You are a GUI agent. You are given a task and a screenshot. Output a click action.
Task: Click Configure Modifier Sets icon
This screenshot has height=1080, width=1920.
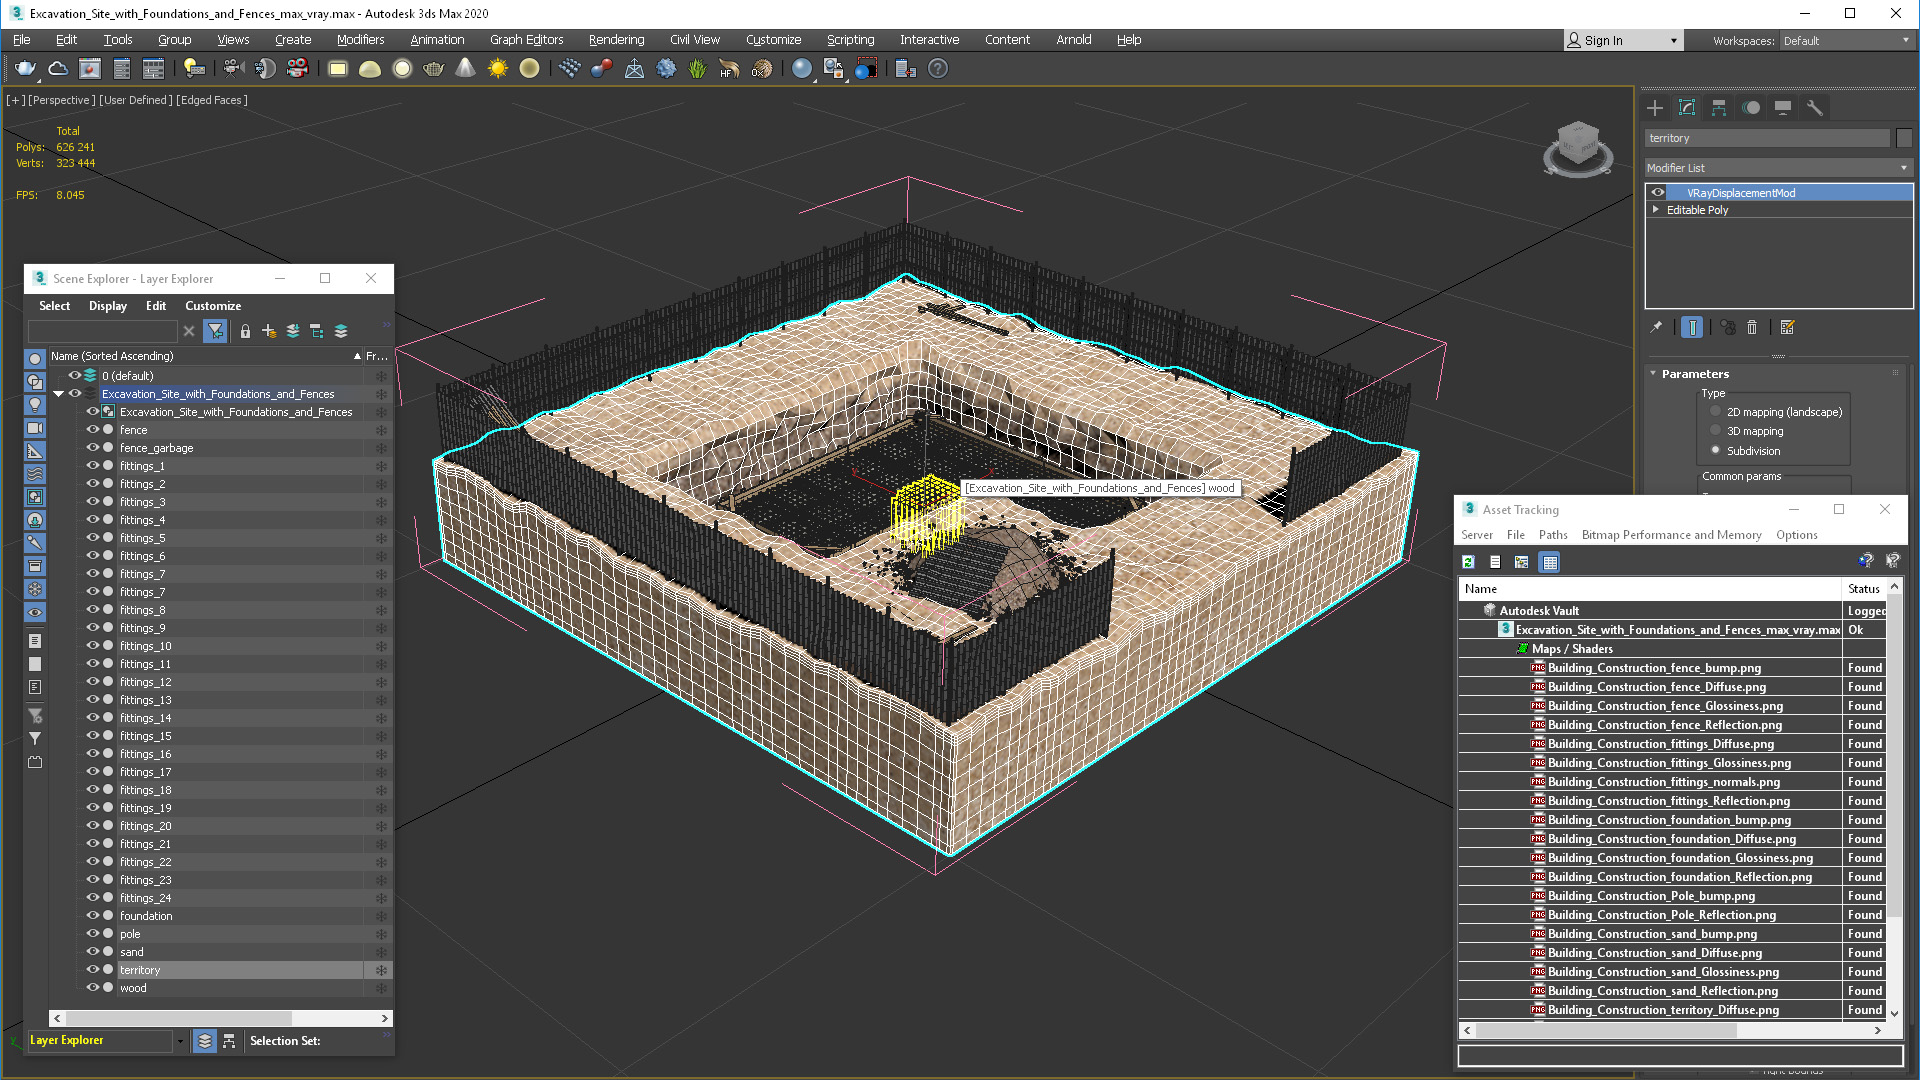tap(1788, 327)
